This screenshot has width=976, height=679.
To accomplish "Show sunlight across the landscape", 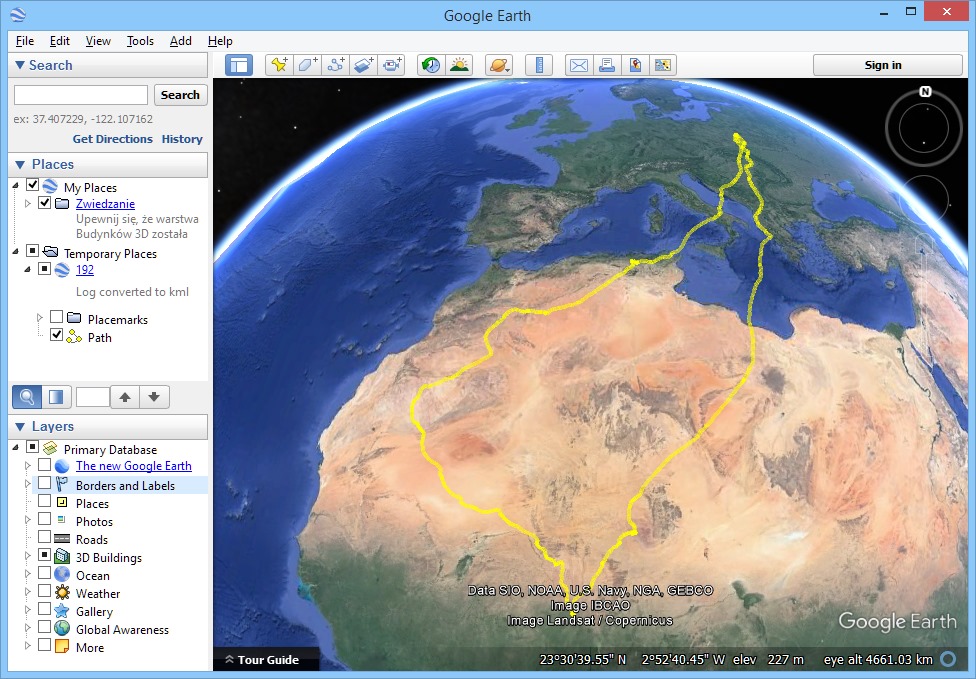I will 459,65.
